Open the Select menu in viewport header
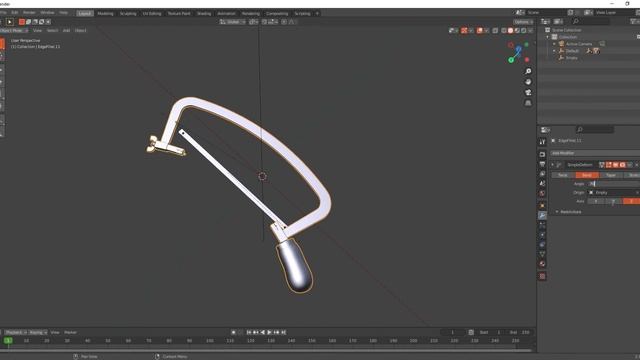The height and width of the screenshot is (360, 640). (x=52, y=31)
